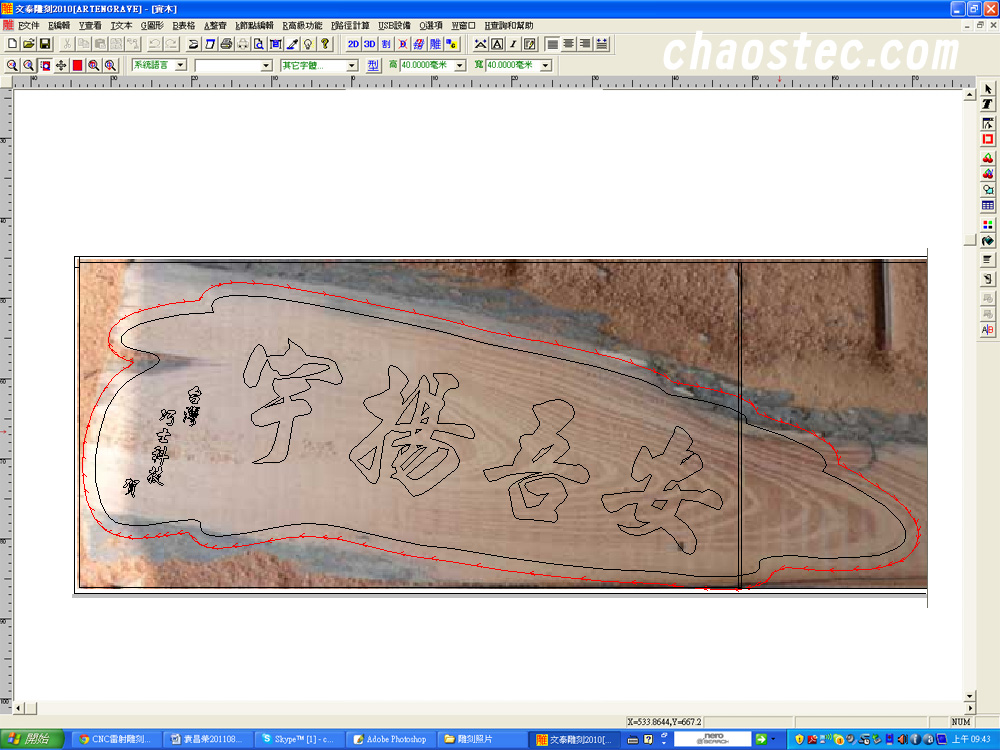The image size is (1000, 750).
Task: Open the P路徑計算 menu
Action: (350, 26)
